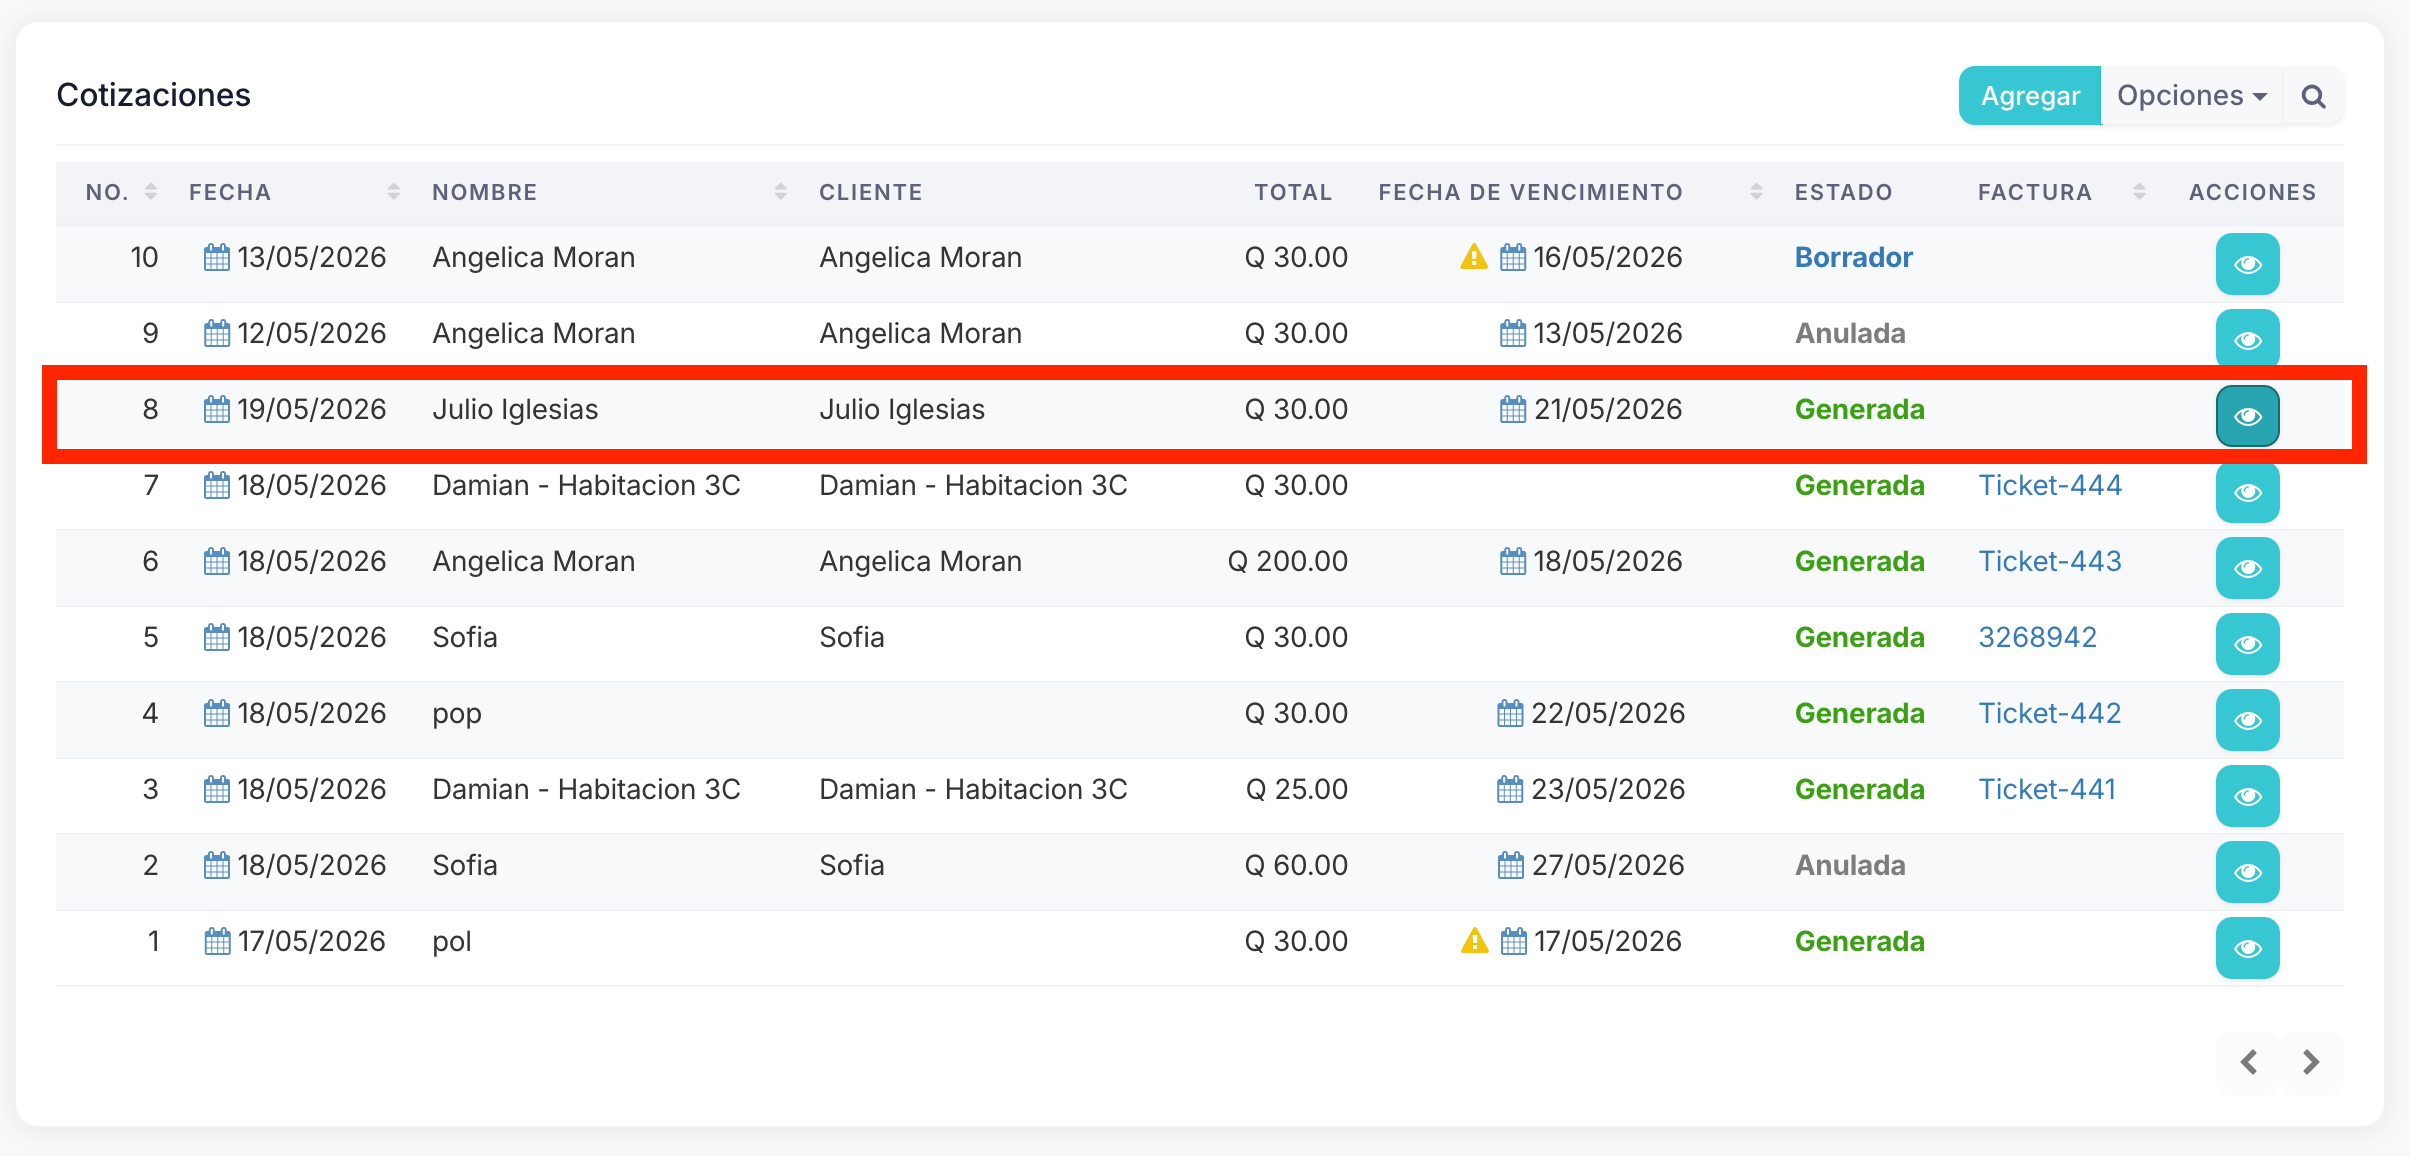Open invoice link Ticket-444

(x=2050, y=485)
